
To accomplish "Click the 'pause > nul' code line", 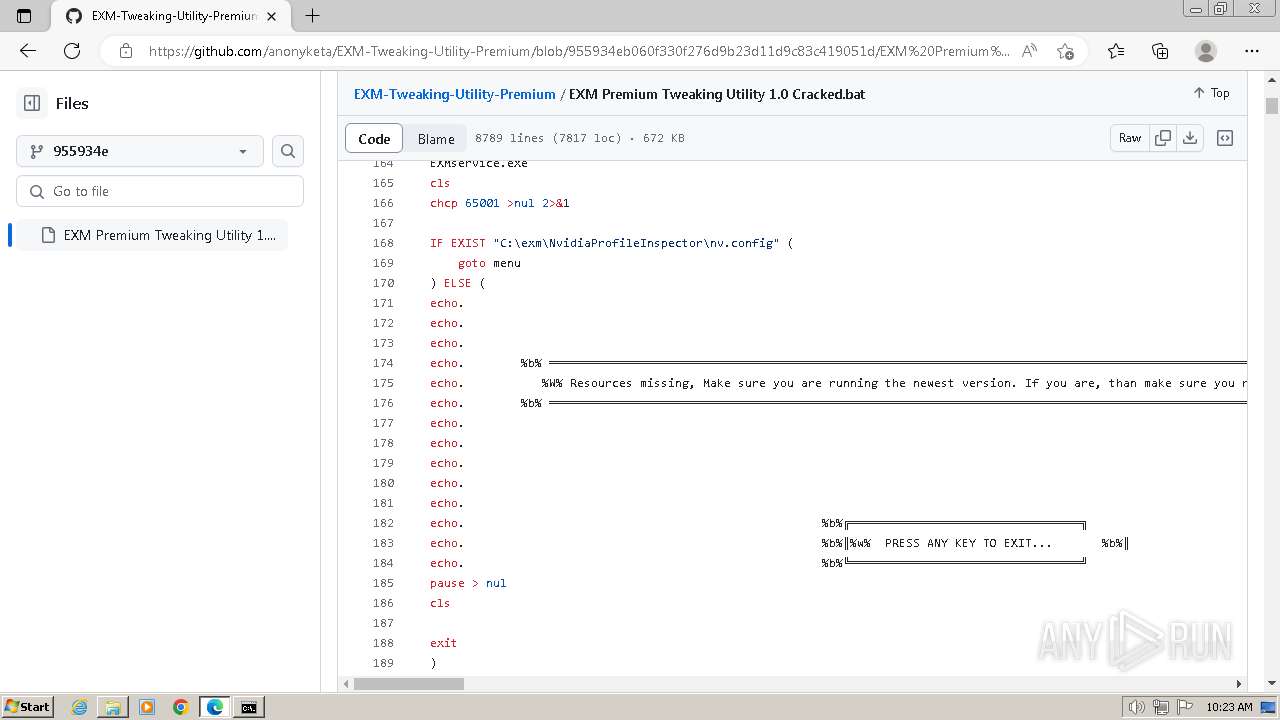I will point(468,583).
